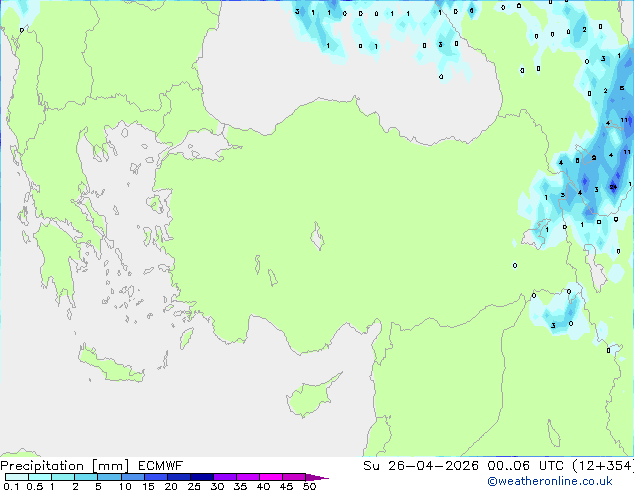Select the 0.5–1 mm legend swatch
Screen dimensions: 634x490
(40, 477)
